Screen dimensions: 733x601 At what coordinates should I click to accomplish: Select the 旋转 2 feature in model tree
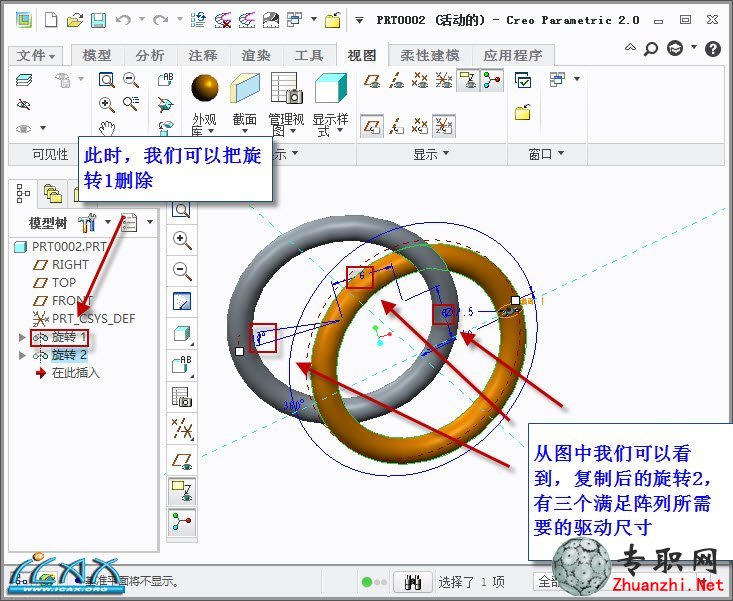[x=59, y=355]
